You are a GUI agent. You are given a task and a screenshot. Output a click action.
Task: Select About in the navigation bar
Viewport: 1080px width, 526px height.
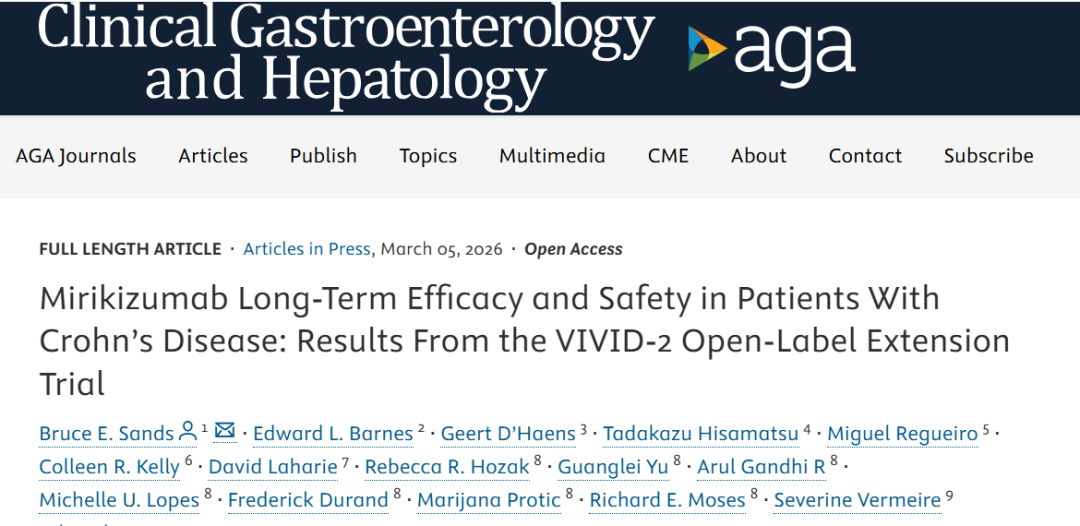point(758,156)
